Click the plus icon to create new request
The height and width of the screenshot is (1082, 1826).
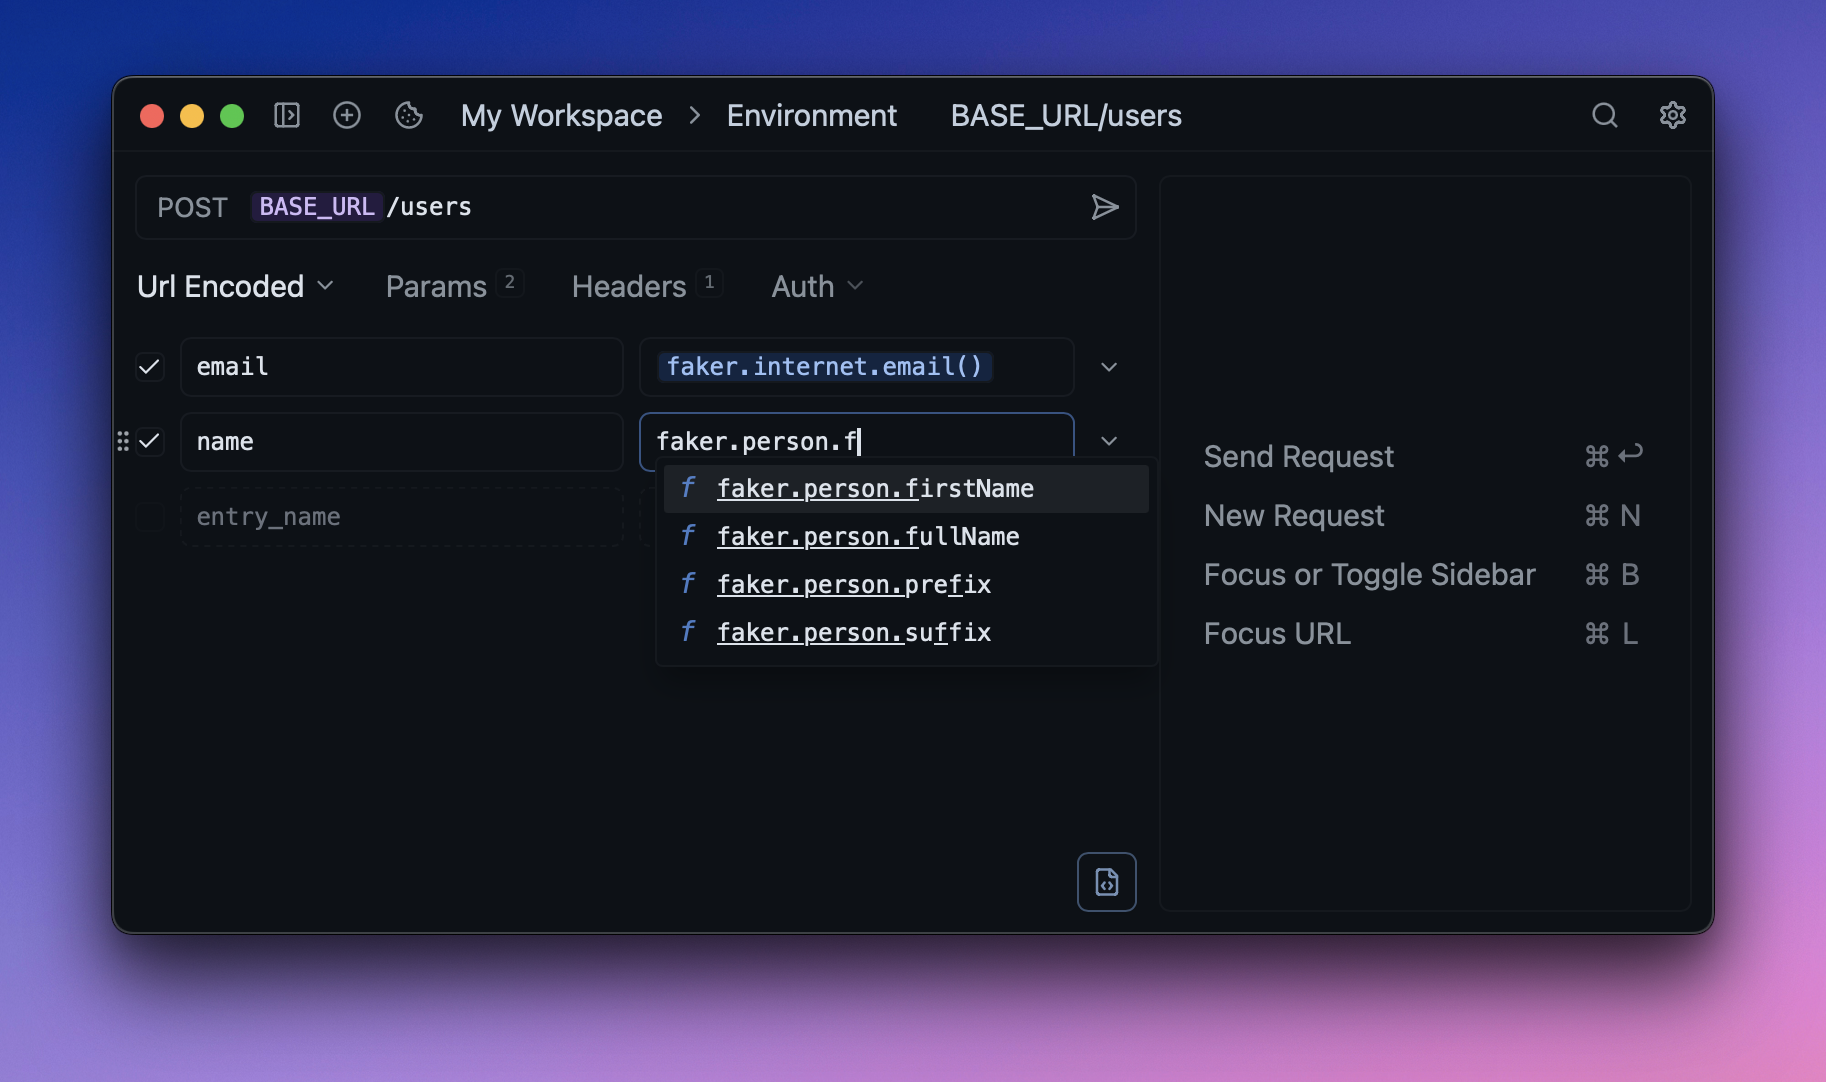coord(347,116)
